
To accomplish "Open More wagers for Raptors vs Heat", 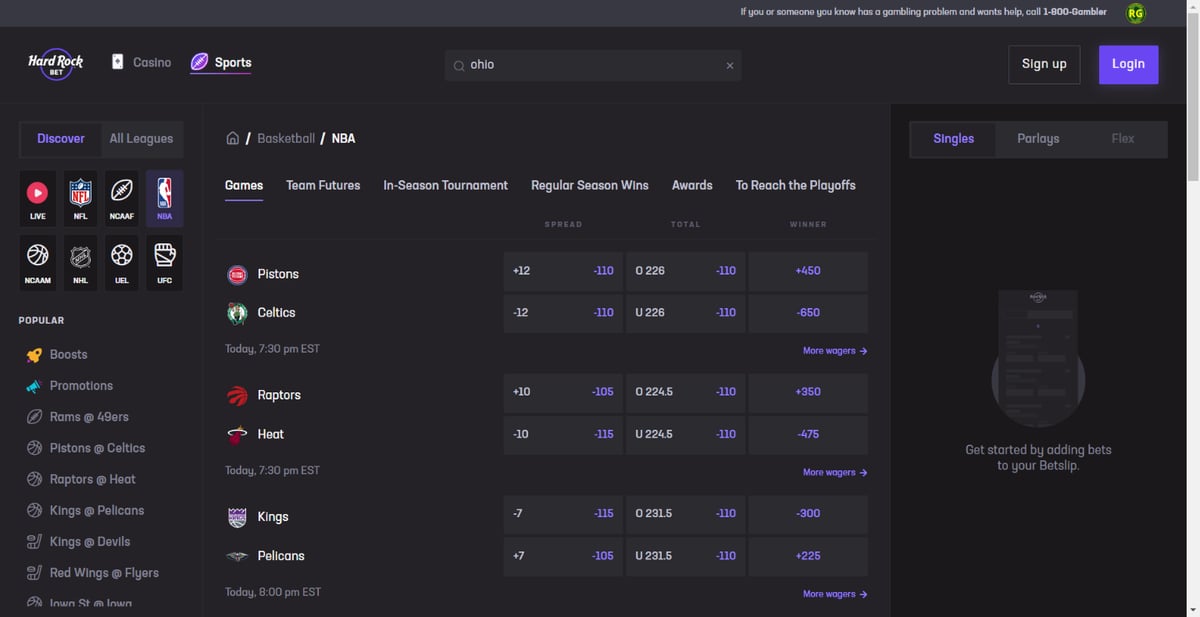I will (835, 472).
